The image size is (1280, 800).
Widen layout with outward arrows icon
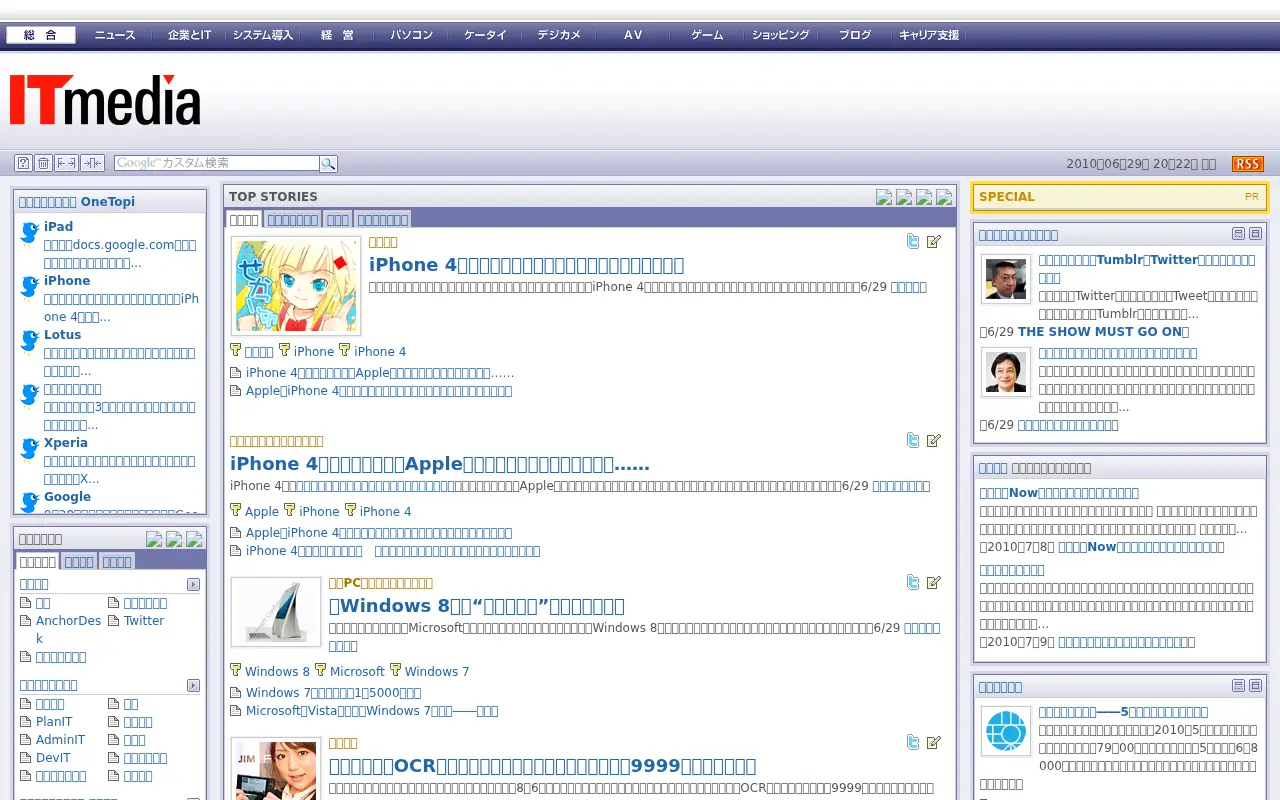(x=67, y=163)
